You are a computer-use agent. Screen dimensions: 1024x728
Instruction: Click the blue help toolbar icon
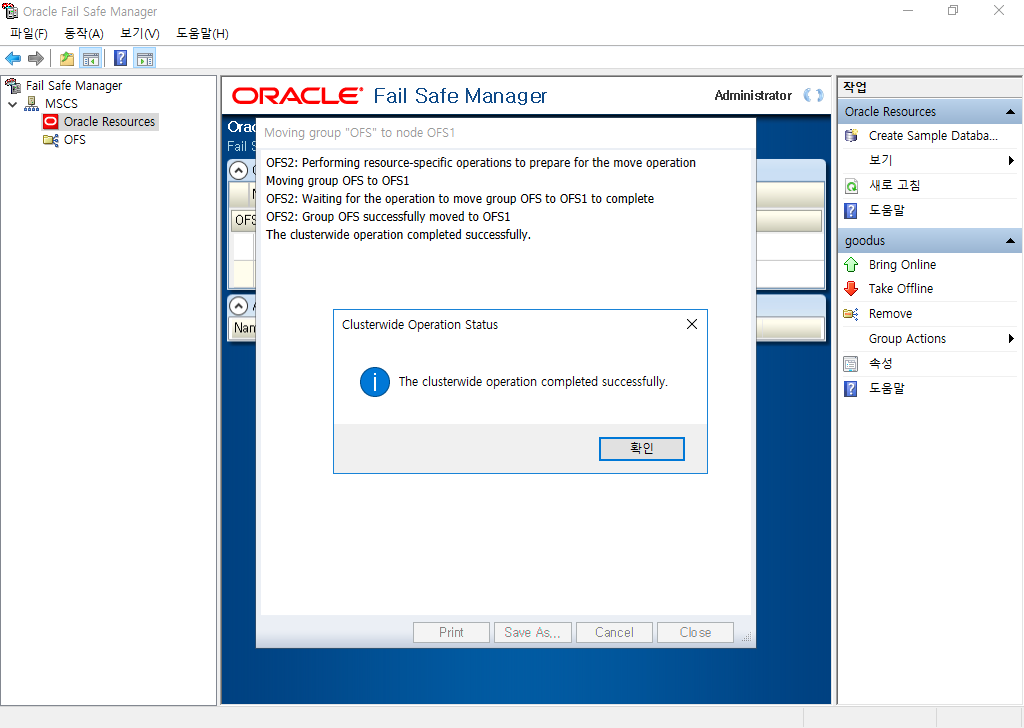(x=121, y=59)
